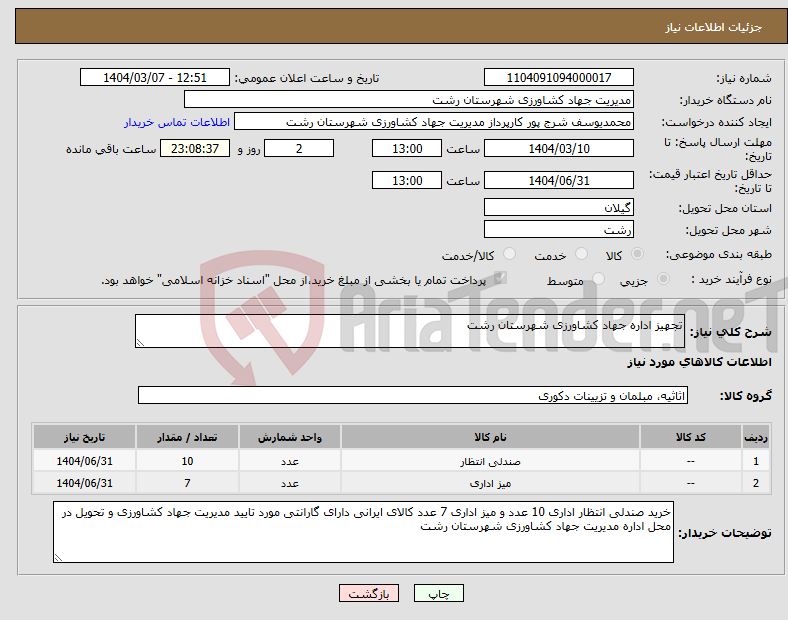Click the need number field 1104091094000017
The image size is (788, 620).
(558, 77)
